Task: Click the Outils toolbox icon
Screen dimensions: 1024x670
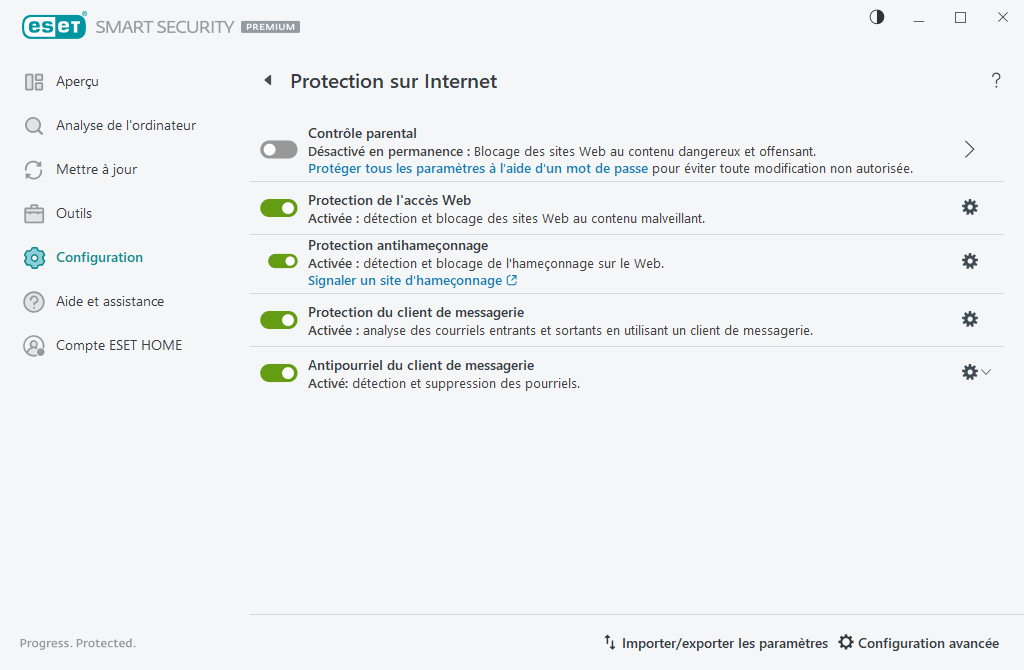Action: click(34, 213)
